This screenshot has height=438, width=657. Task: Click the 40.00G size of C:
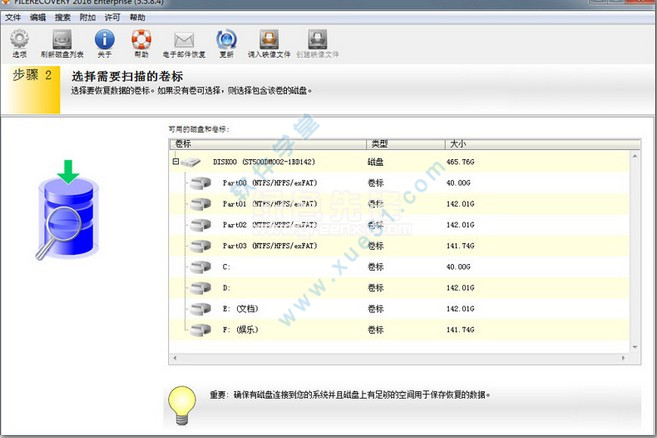coord(458,267)
